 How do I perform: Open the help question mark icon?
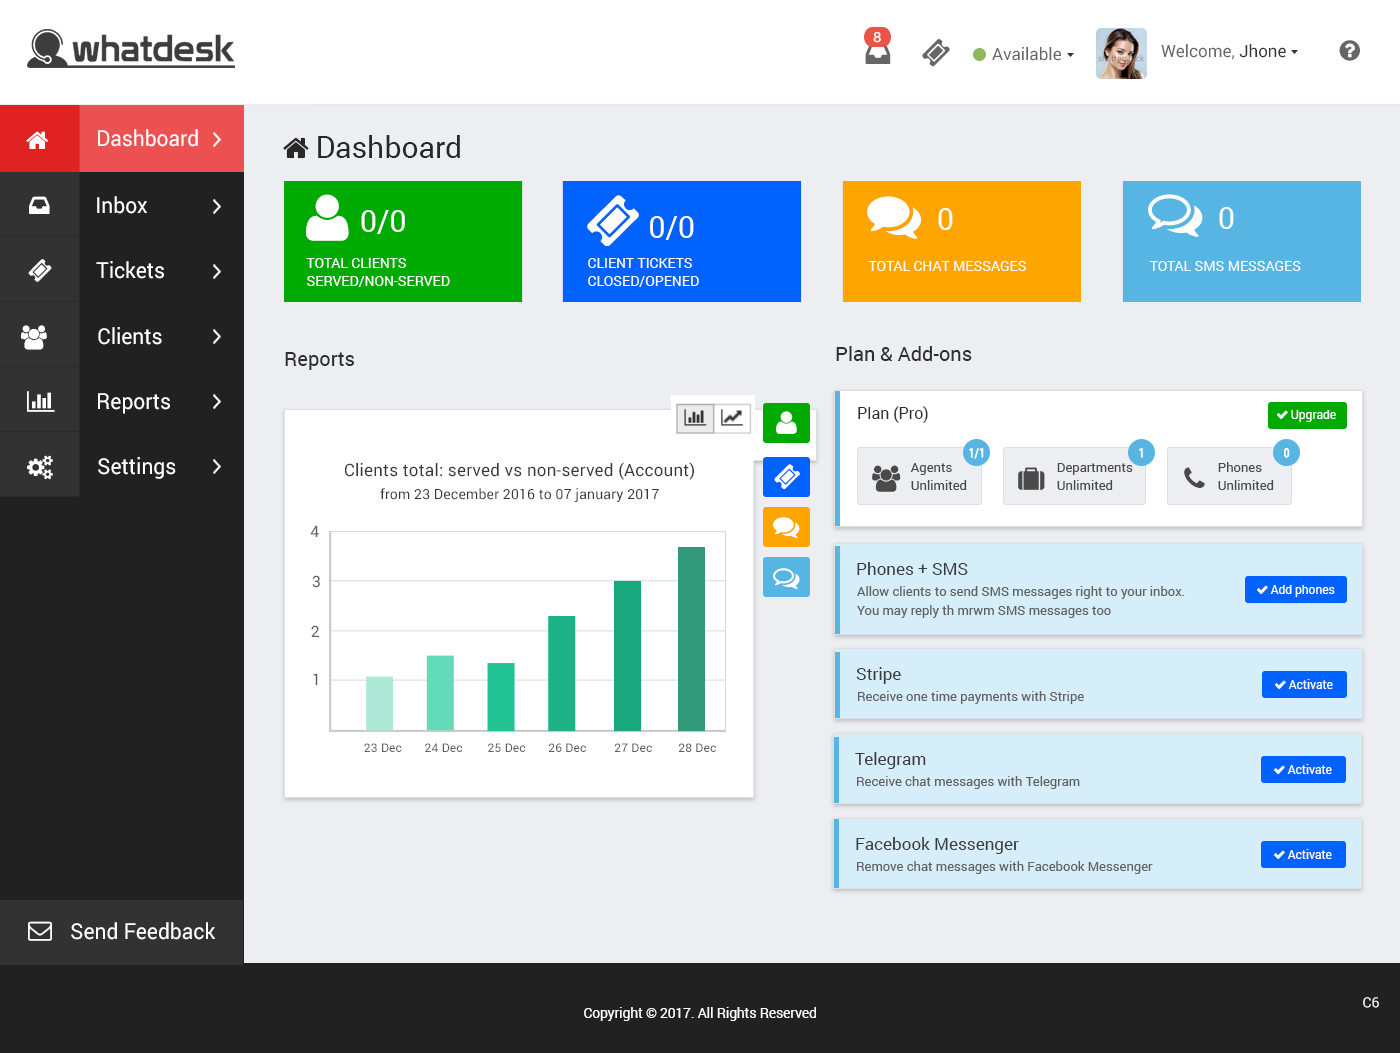(x=1349, y=50)
